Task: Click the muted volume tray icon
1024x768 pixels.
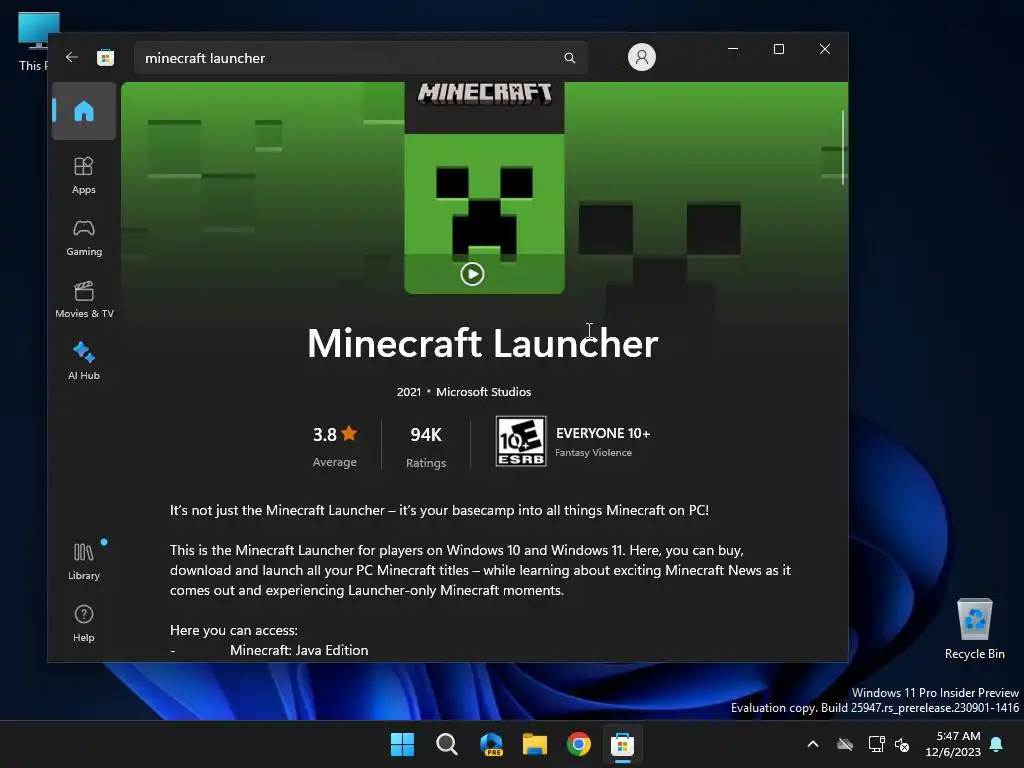Action: pyautogui.click(x=902, y=744)
